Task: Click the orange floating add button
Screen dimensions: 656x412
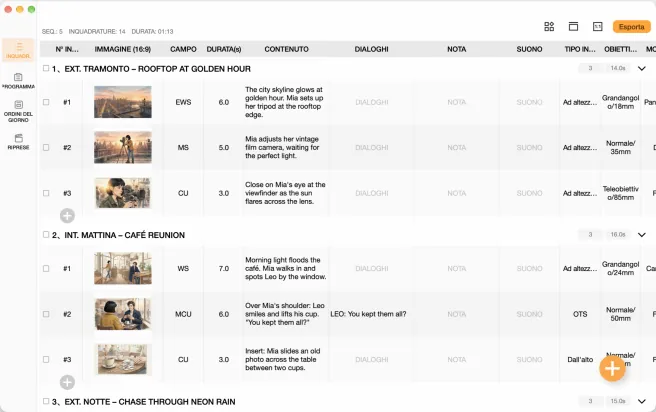Action: pos(612,368)
